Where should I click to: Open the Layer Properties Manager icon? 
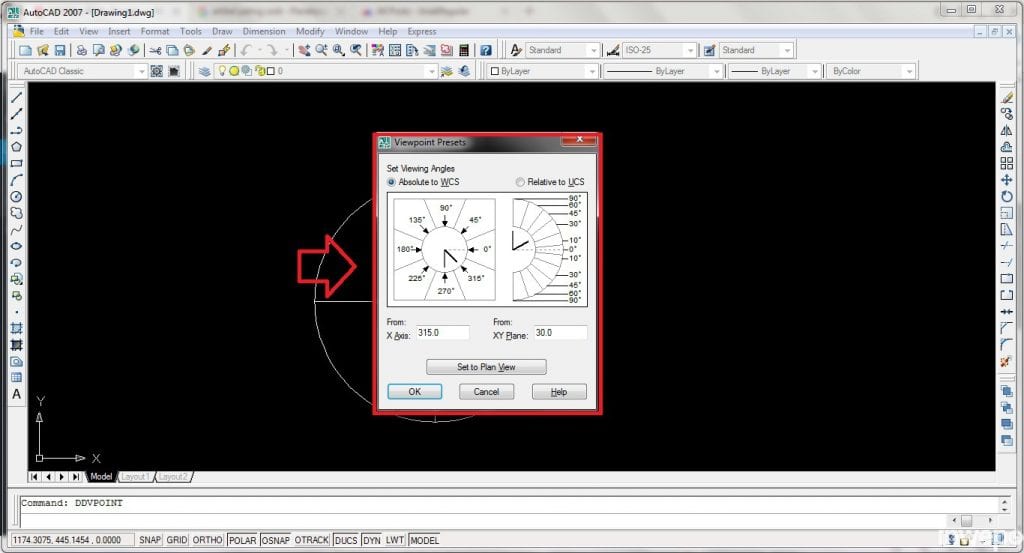pos(205,72)
